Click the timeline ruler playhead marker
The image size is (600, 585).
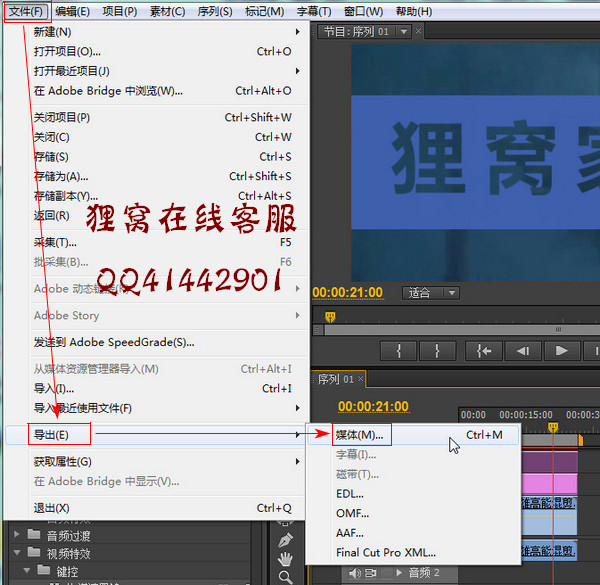(553, 427)
